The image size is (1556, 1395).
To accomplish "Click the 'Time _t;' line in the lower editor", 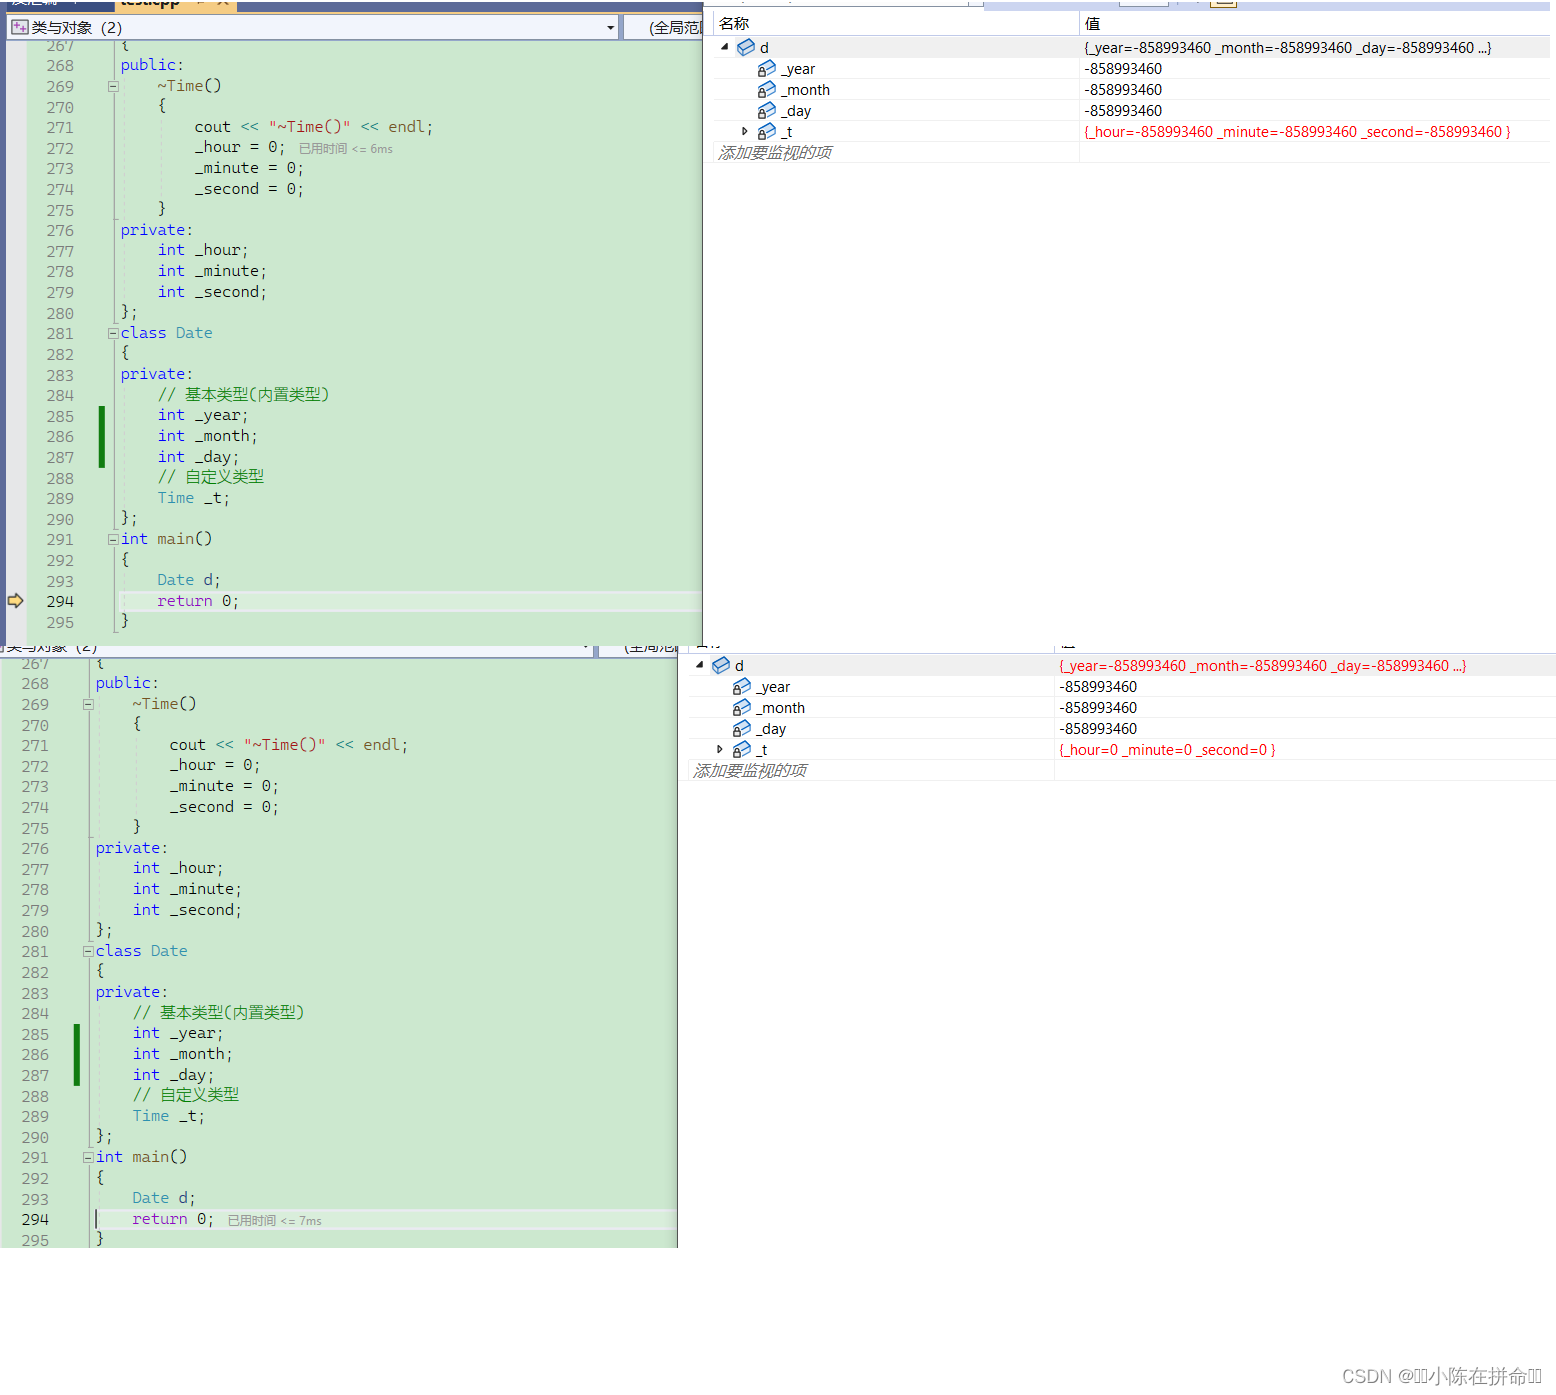I will point(169,1116).
